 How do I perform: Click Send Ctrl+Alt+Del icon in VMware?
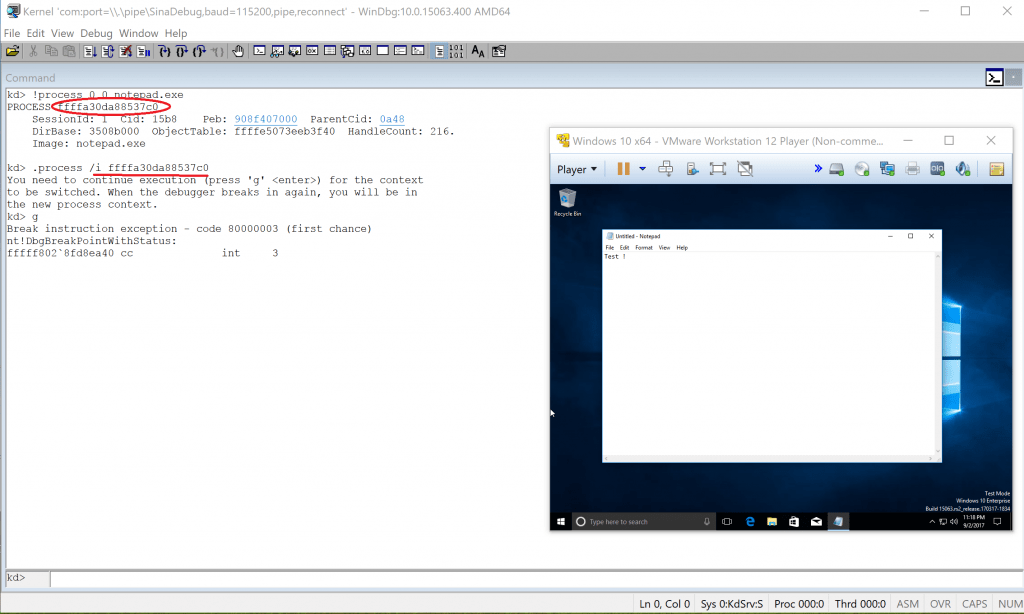click(665, 169)
